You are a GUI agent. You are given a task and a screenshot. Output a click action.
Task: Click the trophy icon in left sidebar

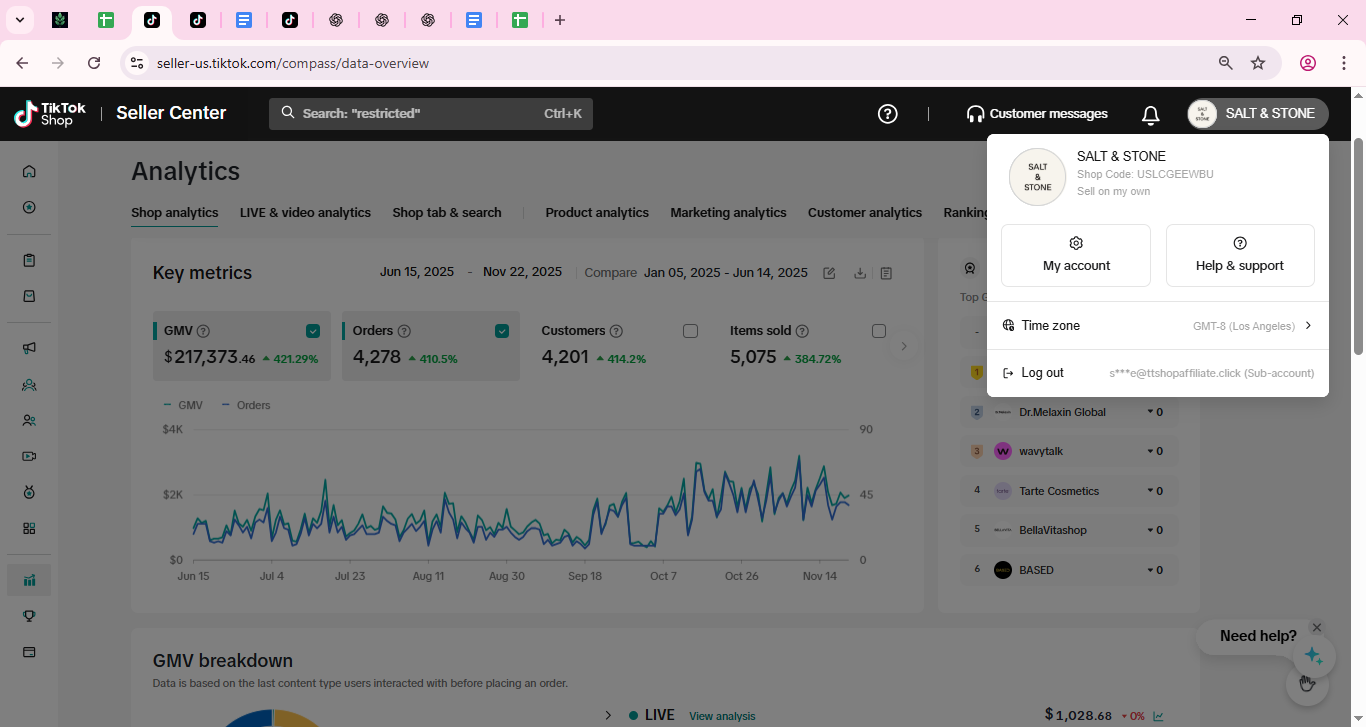29,616
